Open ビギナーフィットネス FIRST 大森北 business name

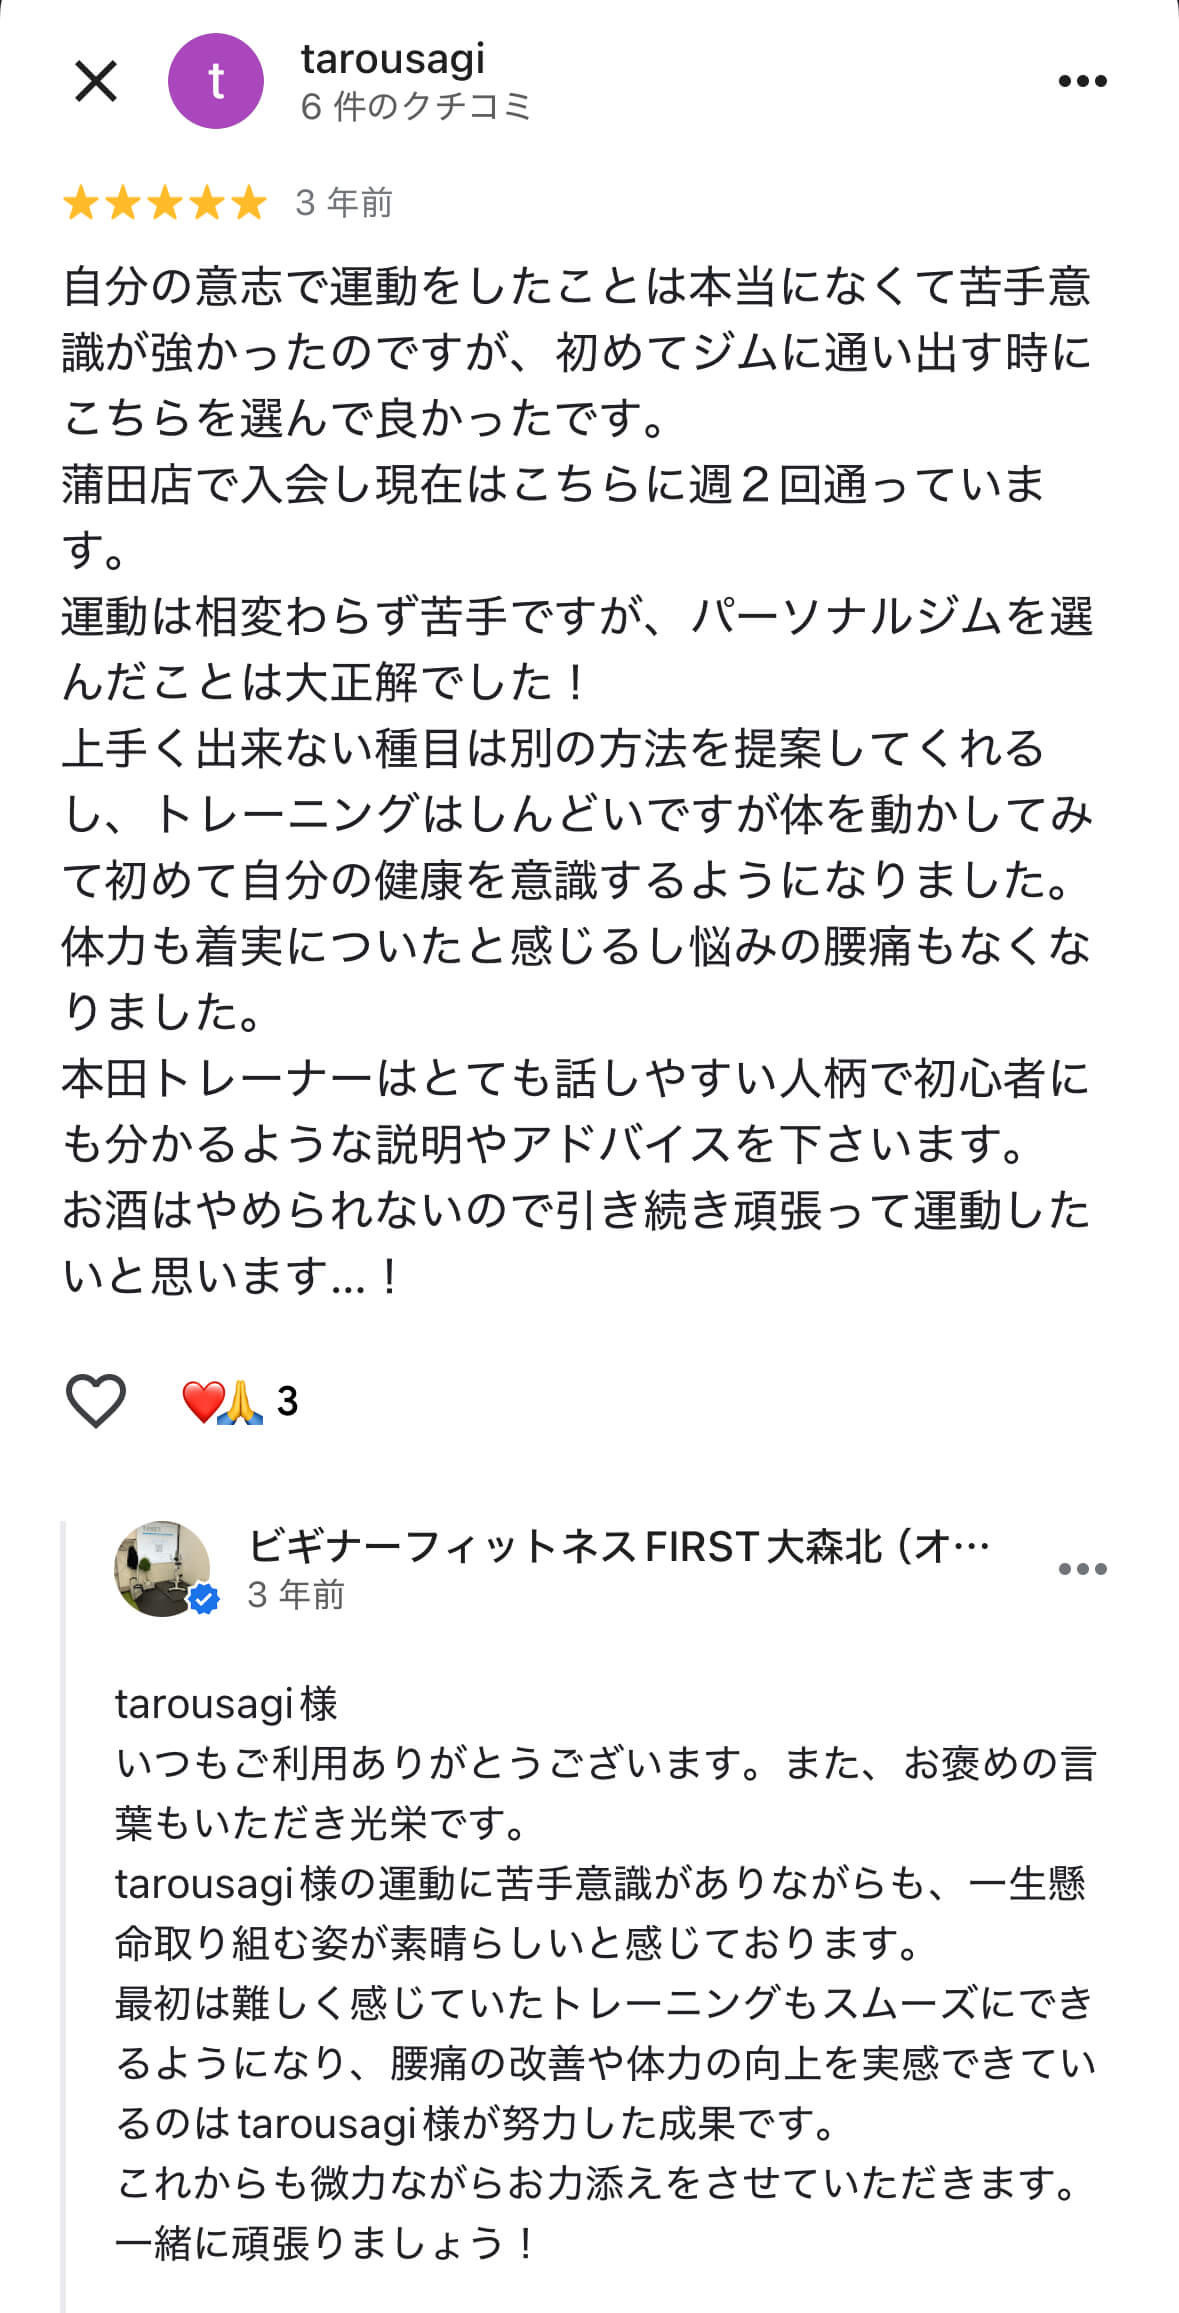(x=618, y=1547)
